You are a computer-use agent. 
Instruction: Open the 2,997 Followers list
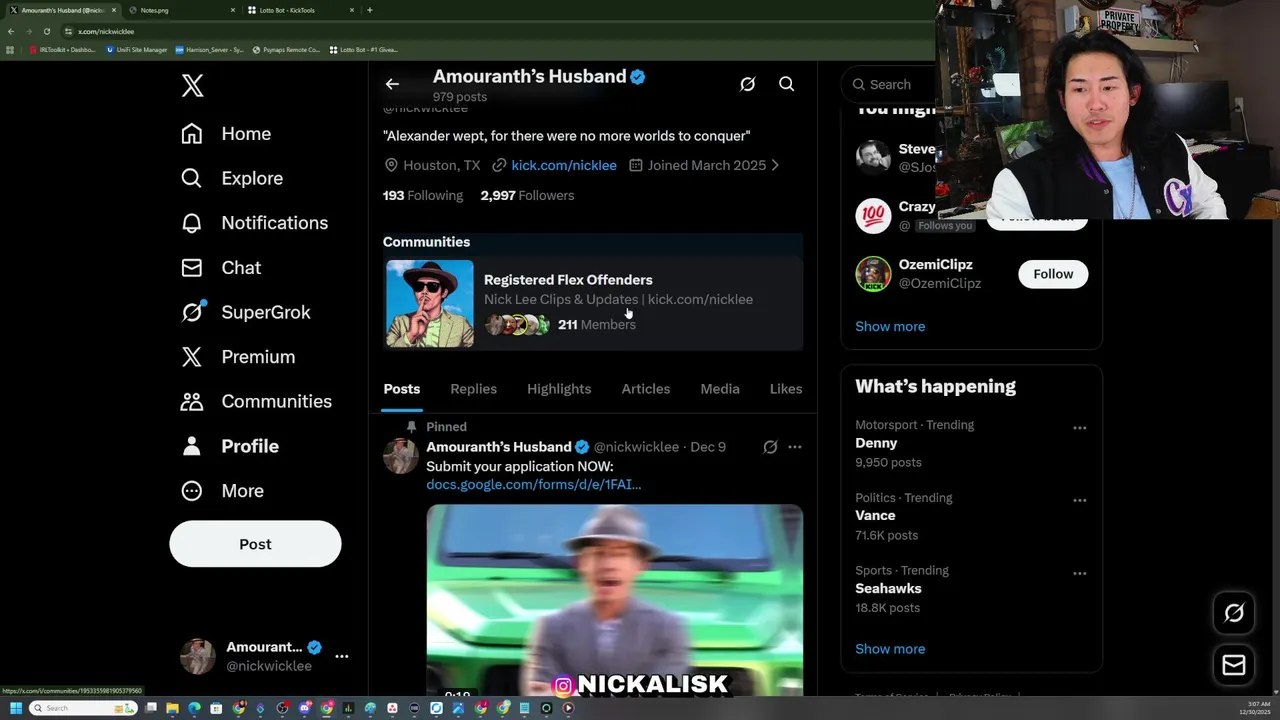click(527, 195)
